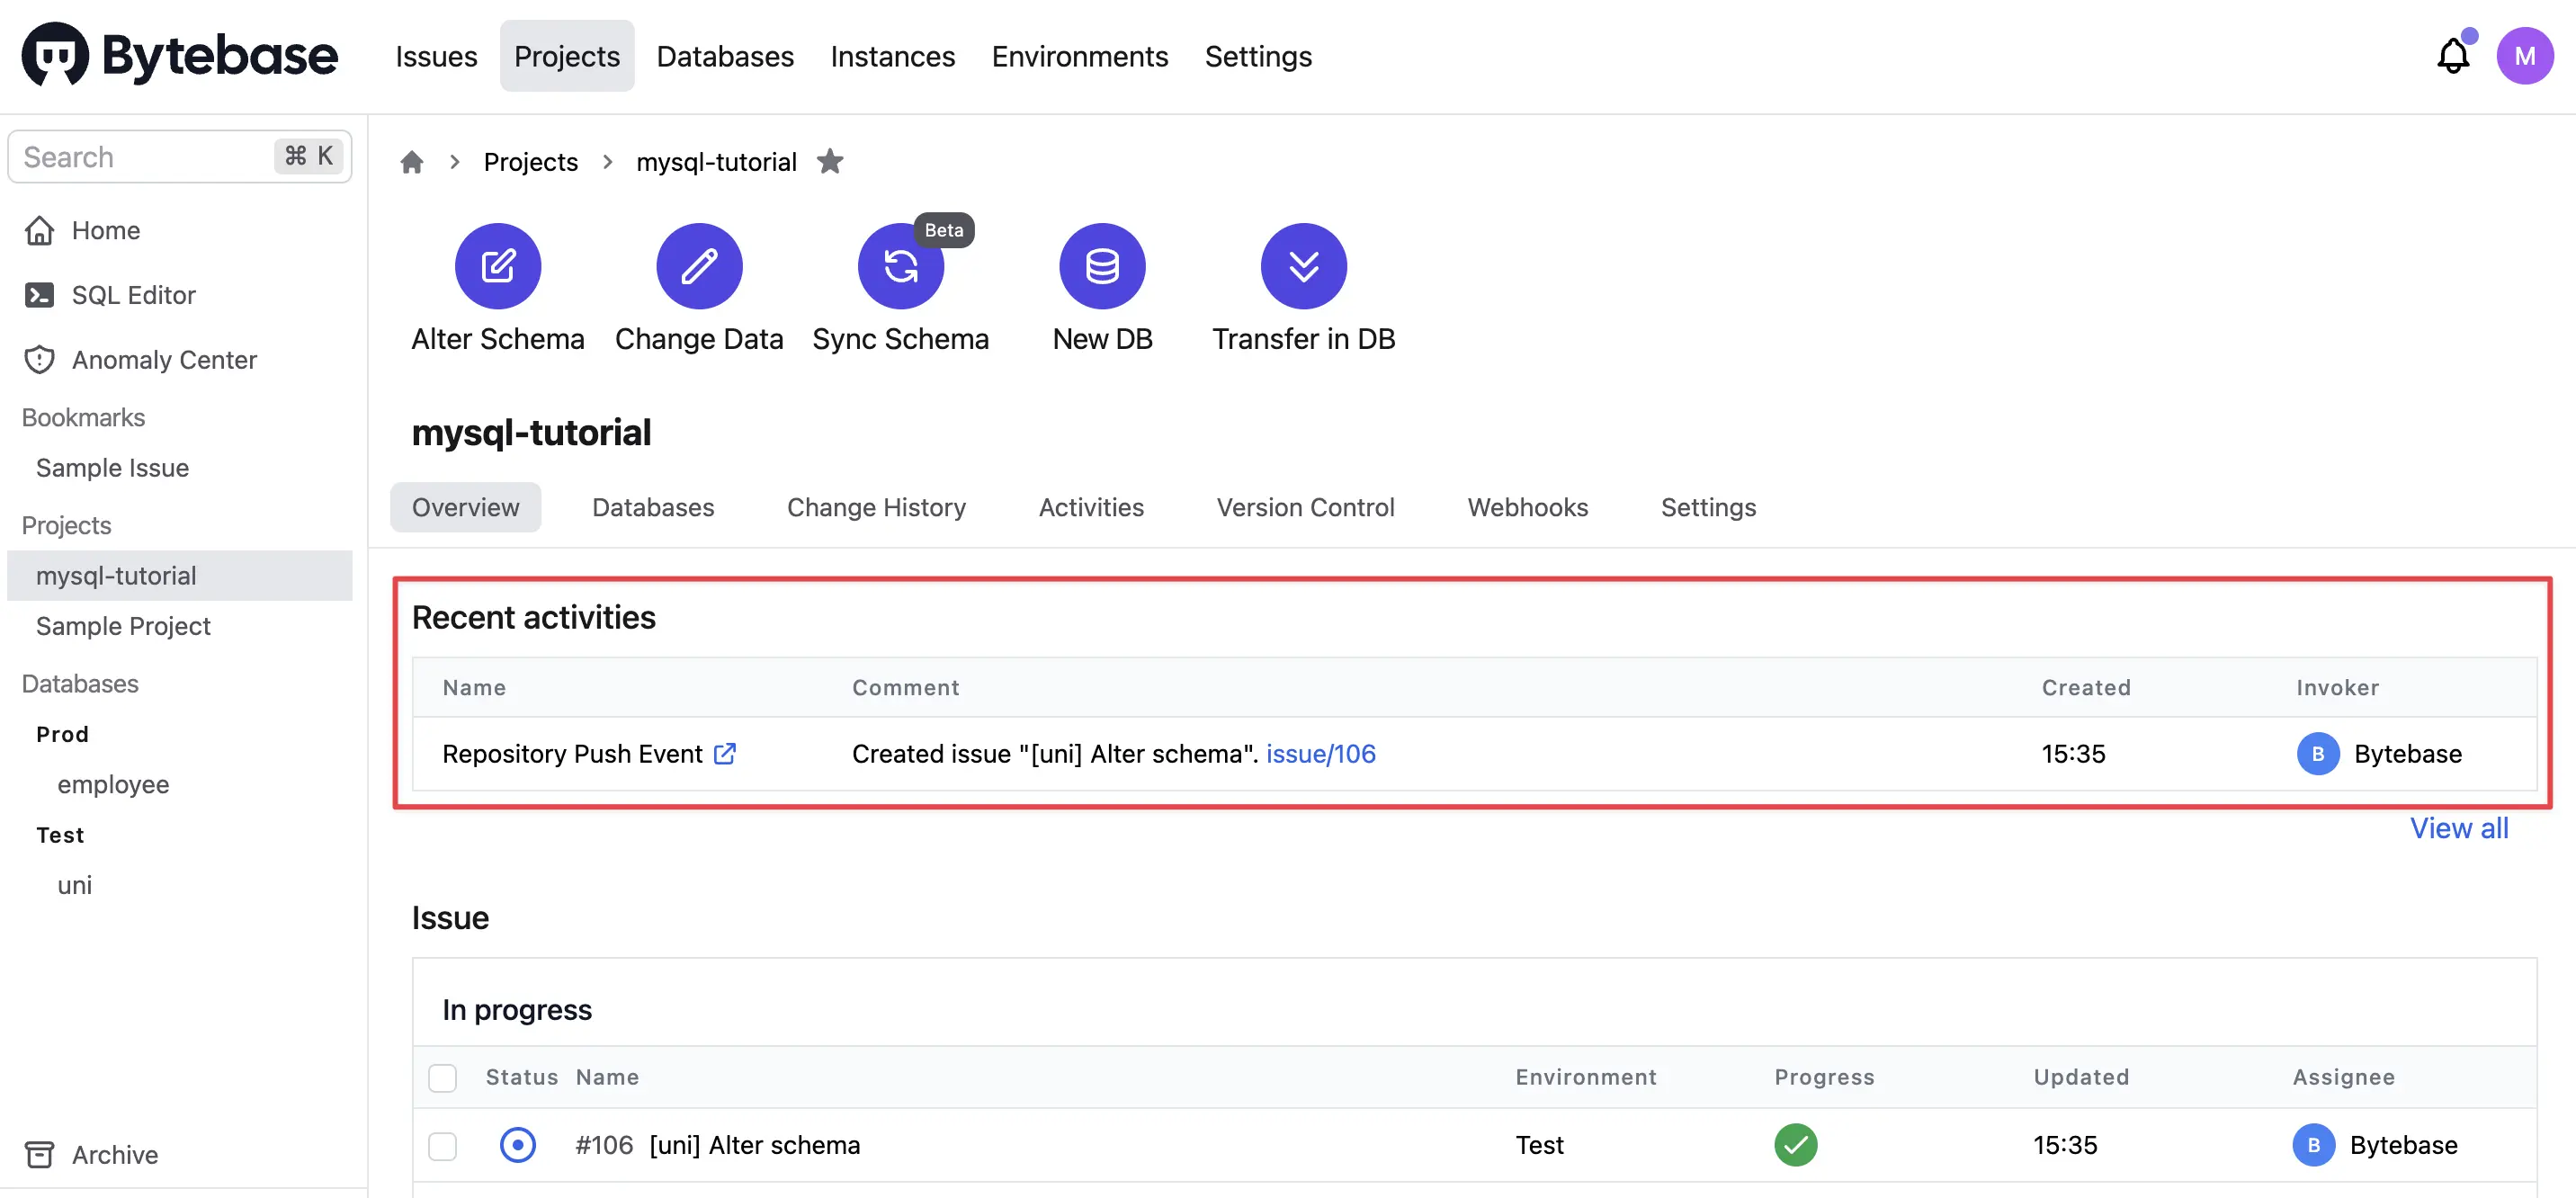Switch to the project Databases tab
Screen dimensions: 2576x1198
click(653, 507)
